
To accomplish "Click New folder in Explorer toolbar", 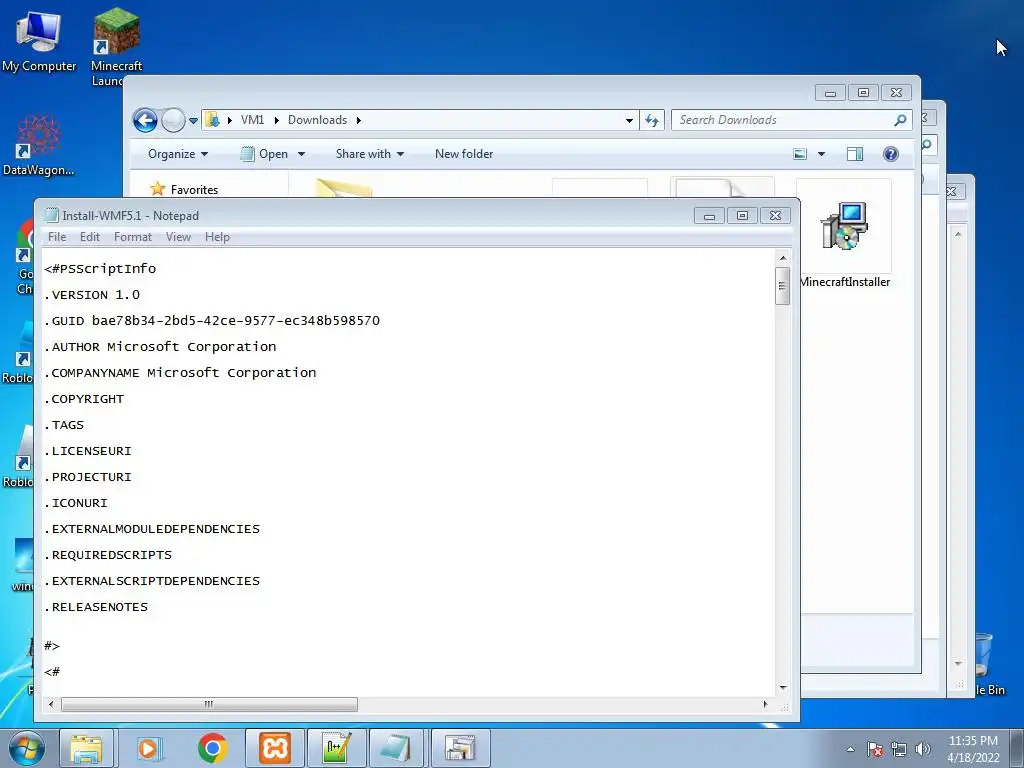I will 464,154.
